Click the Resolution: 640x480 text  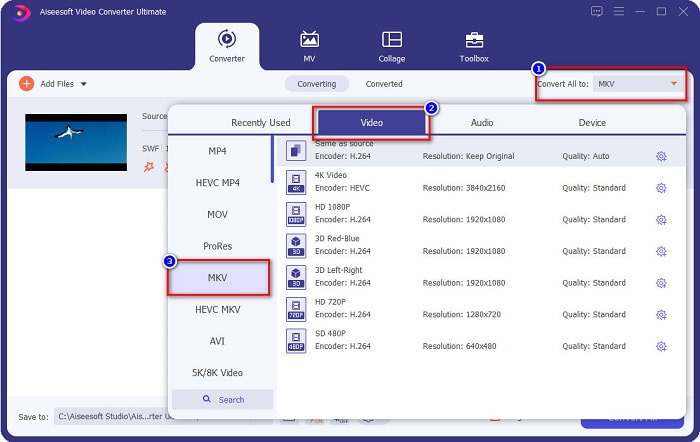[x=459, y=346]
